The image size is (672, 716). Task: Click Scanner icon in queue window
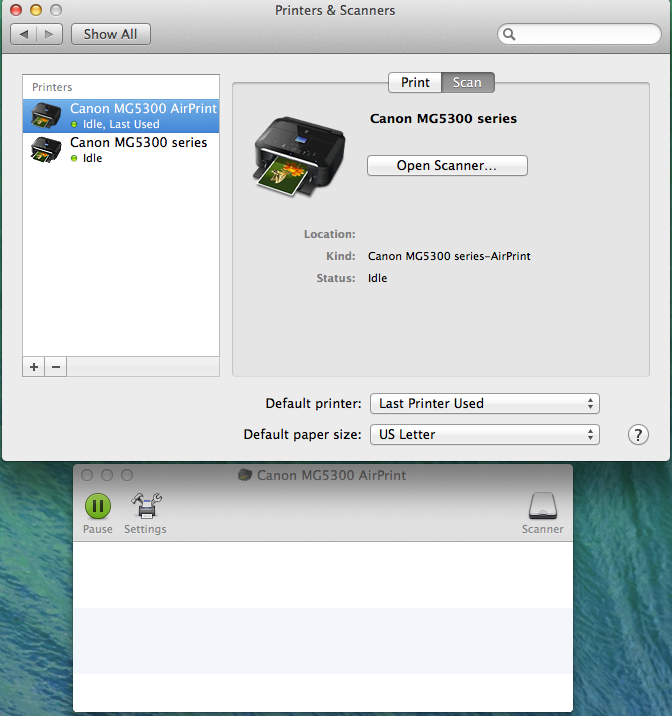tap(543, 513)
